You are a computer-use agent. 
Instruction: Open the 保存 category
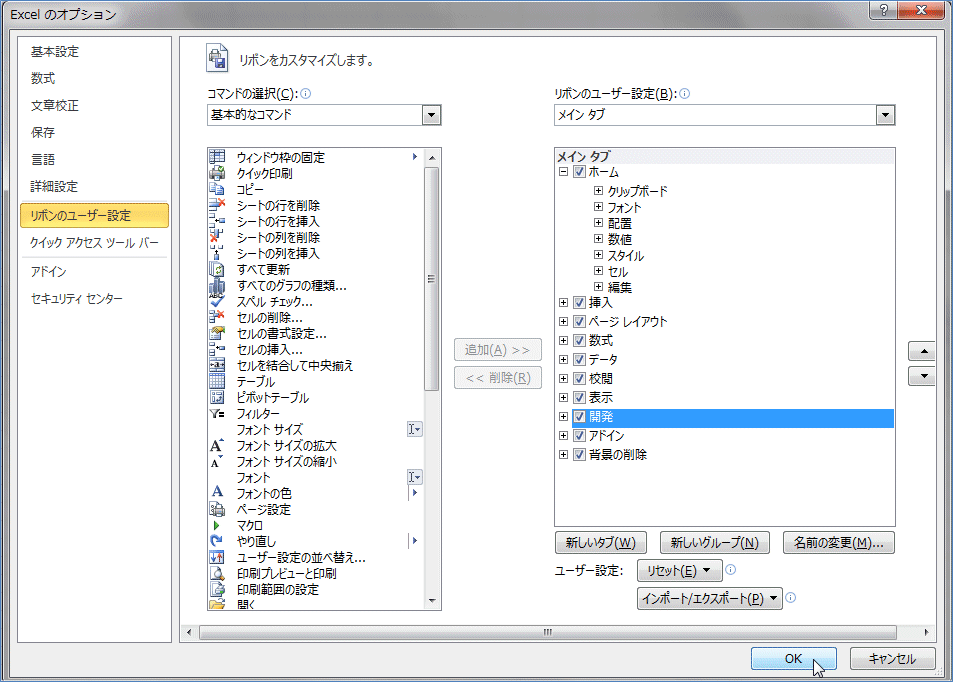[x=43, y=132]
